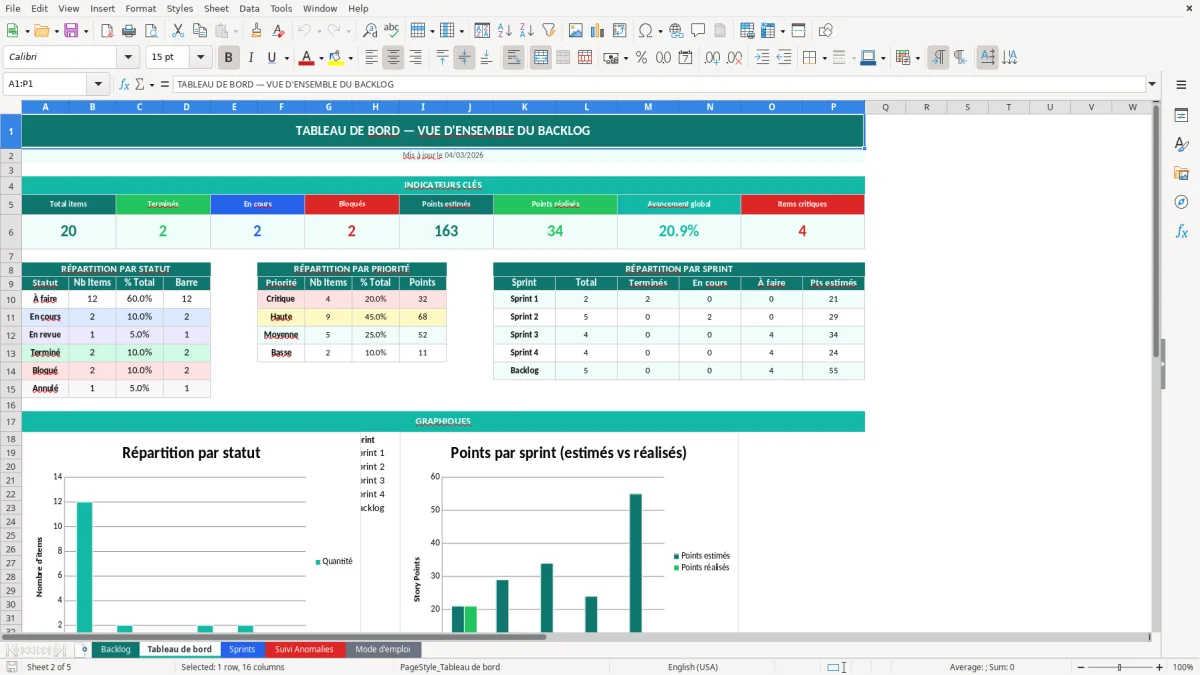This screenshot has height=675, width=1200.
Task: Toggle Bold formatting
Action: 229,58
